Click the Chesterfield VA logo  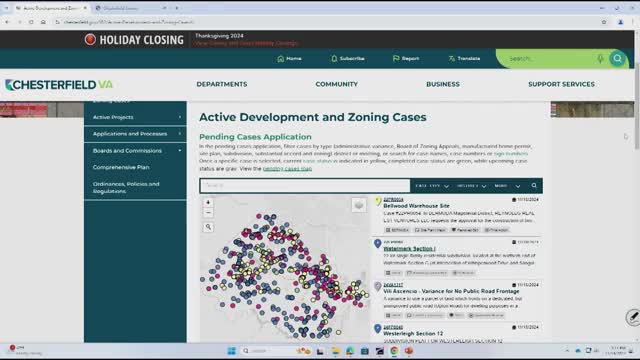tap(59, 85)
